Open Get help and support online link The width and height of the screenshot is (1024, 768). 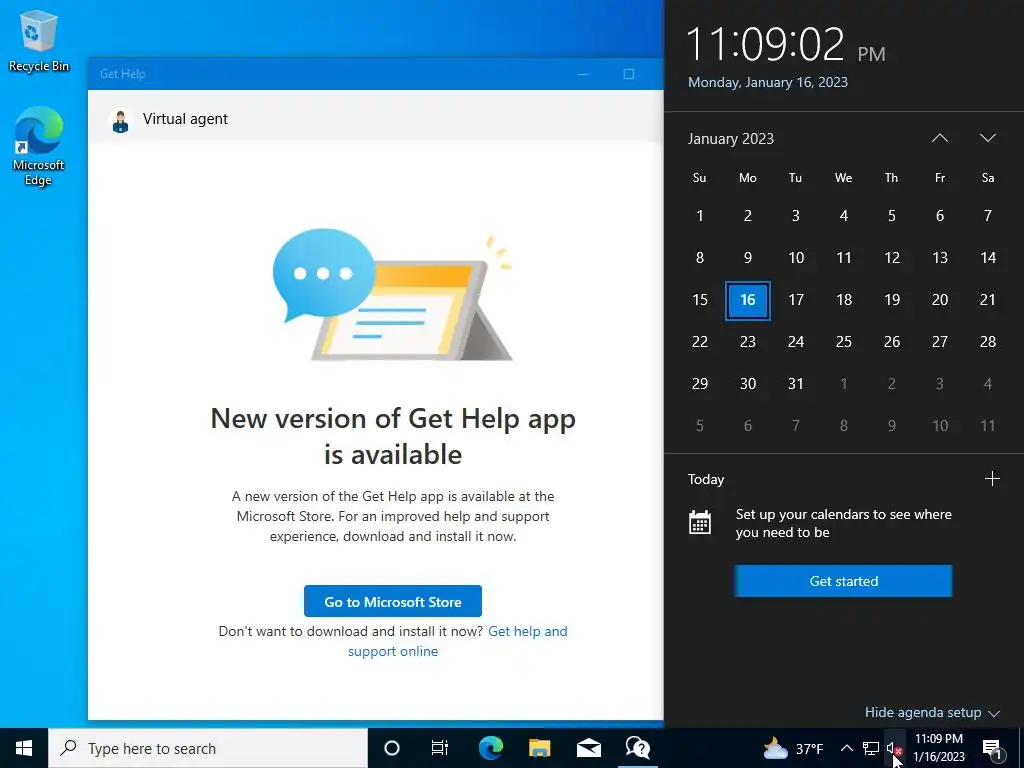coord(458,641)
